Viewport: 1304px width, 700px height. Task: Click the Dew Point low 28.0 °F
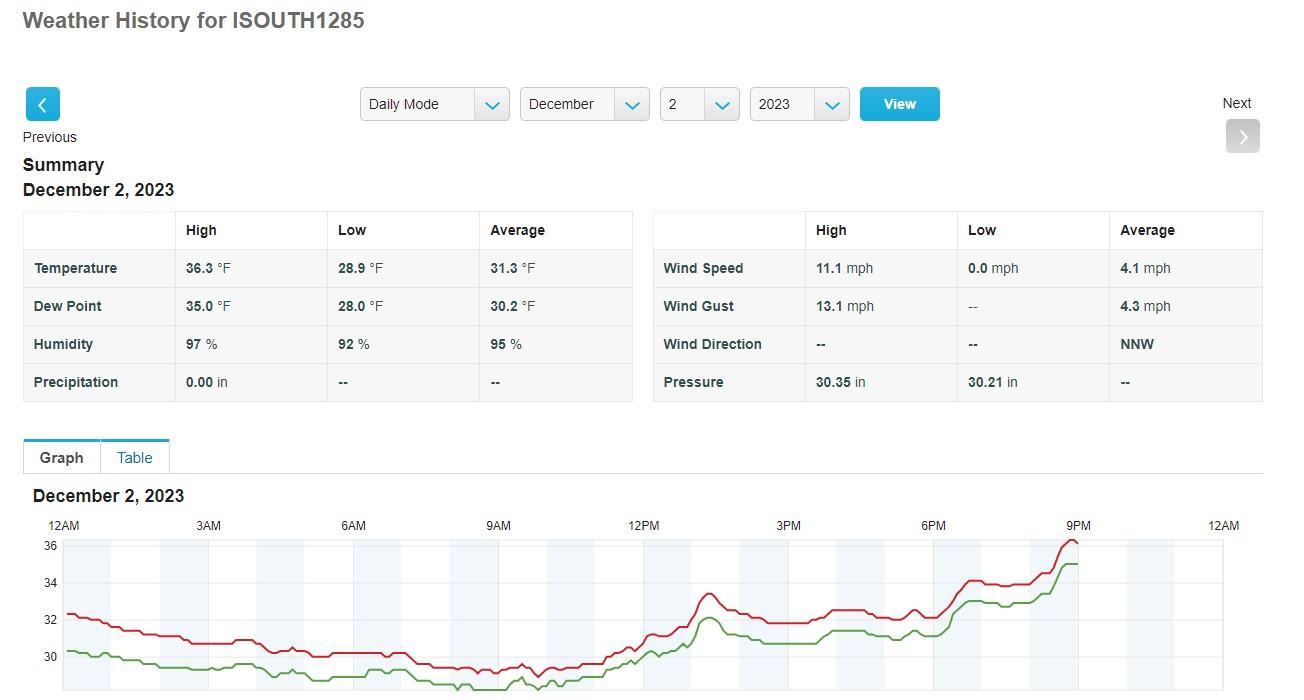pos(360,306)
